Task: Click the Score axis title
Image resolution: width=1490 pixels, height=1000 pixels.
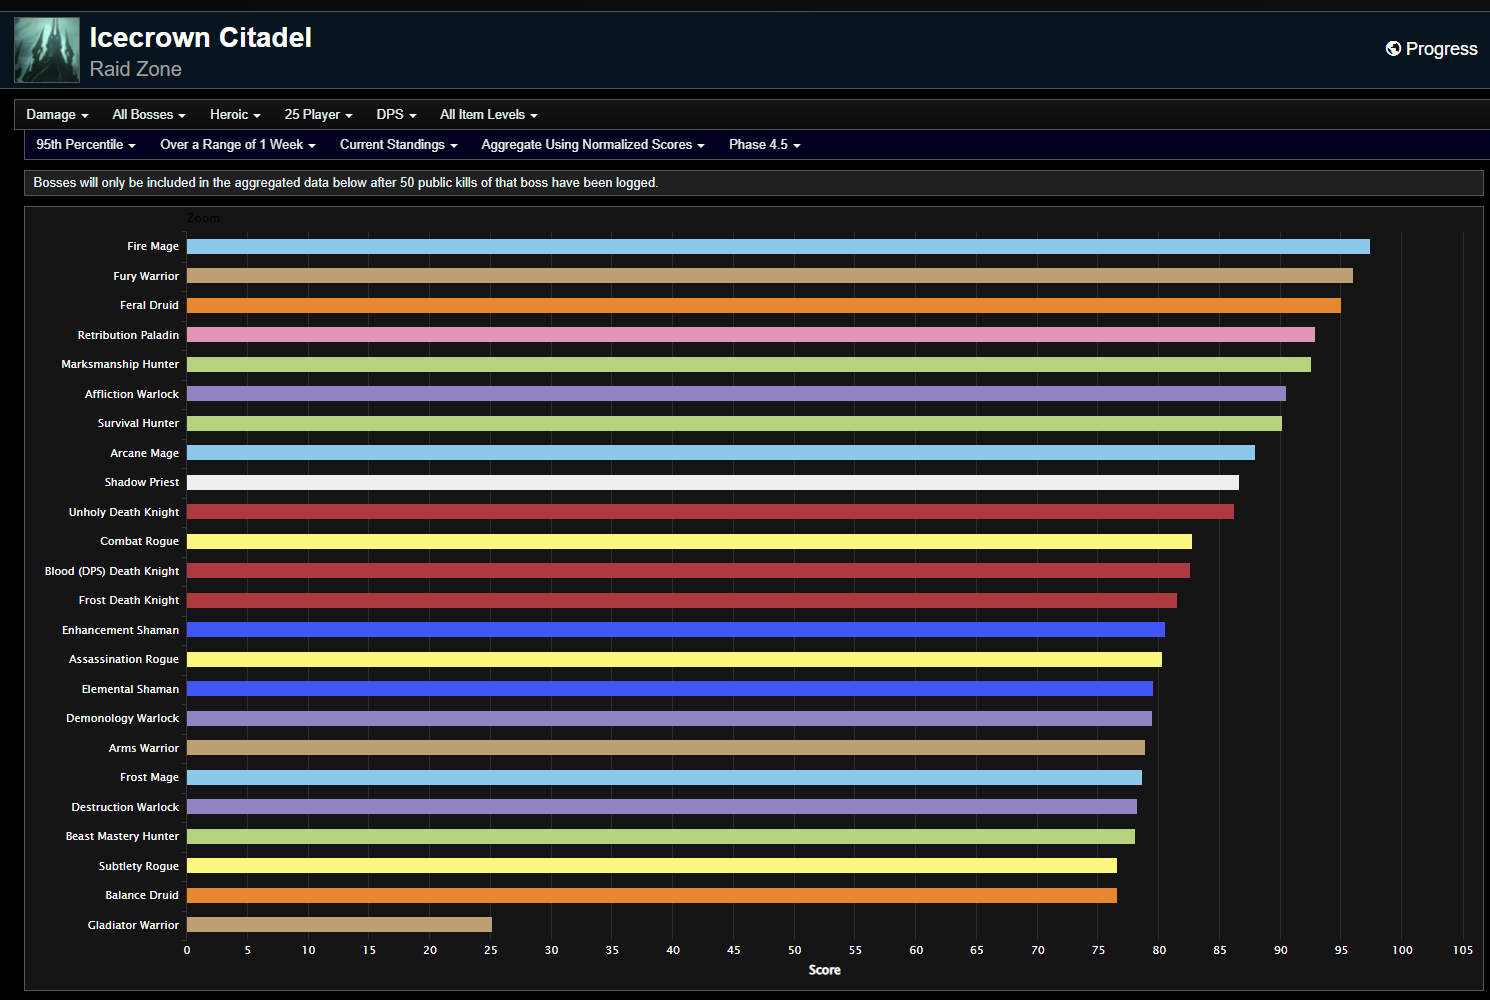Action: pyautogui.click(x=824, y=970)
